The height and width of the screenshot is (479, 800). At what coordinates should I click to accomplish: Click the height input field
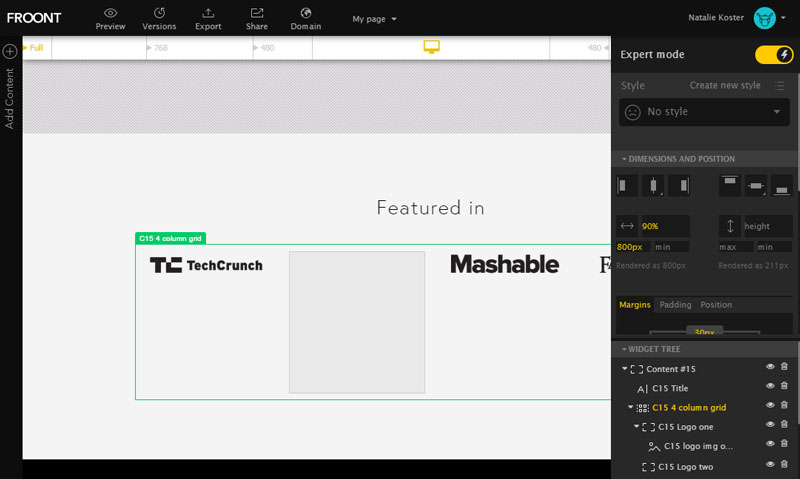tap(768, 226)
